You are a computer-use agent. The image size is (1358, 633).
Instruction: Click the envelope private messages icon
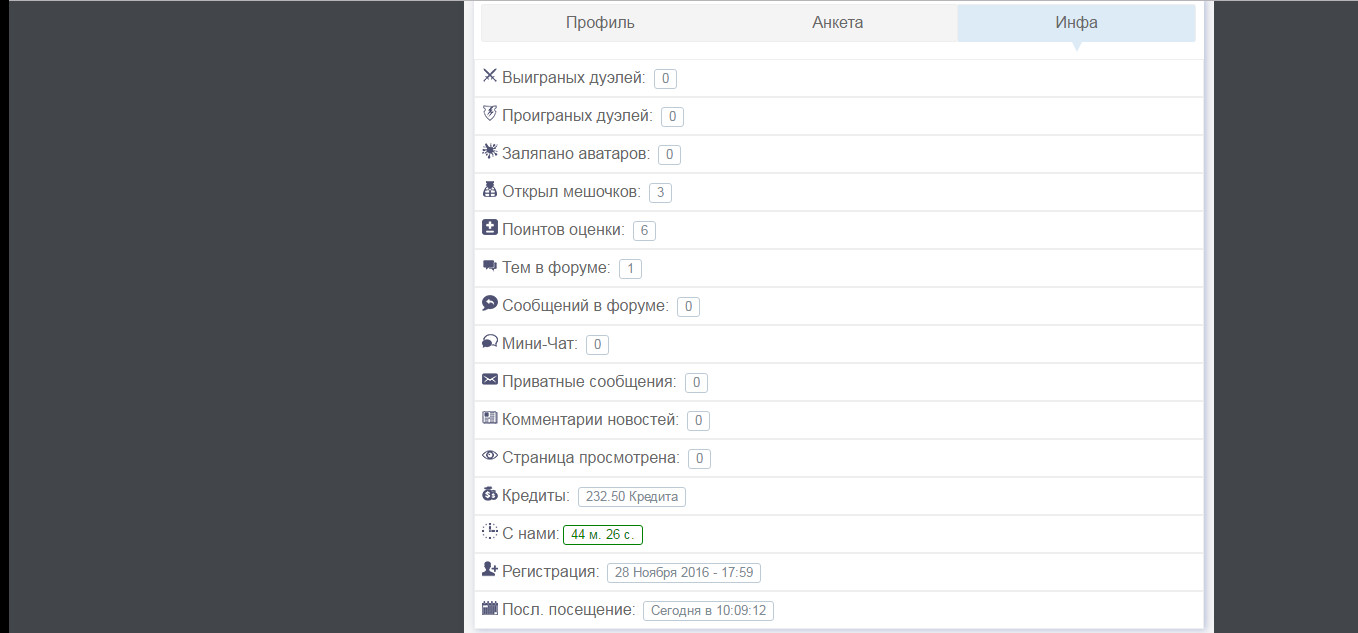point(489,379)
